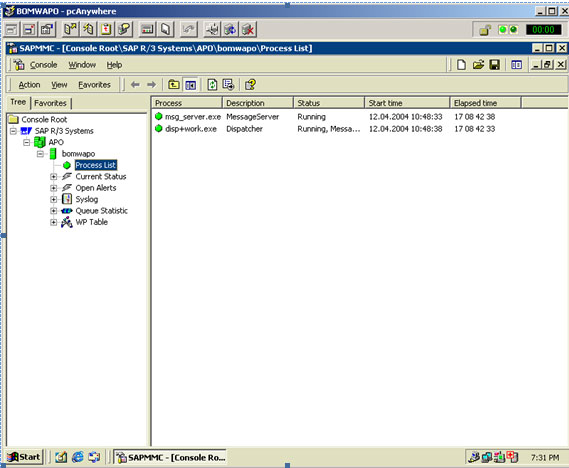Viewport: 569px width, 468px height.
Task: Click the yellow Help question mark icon
Action: pyautogui.click(x=250, y=85)
